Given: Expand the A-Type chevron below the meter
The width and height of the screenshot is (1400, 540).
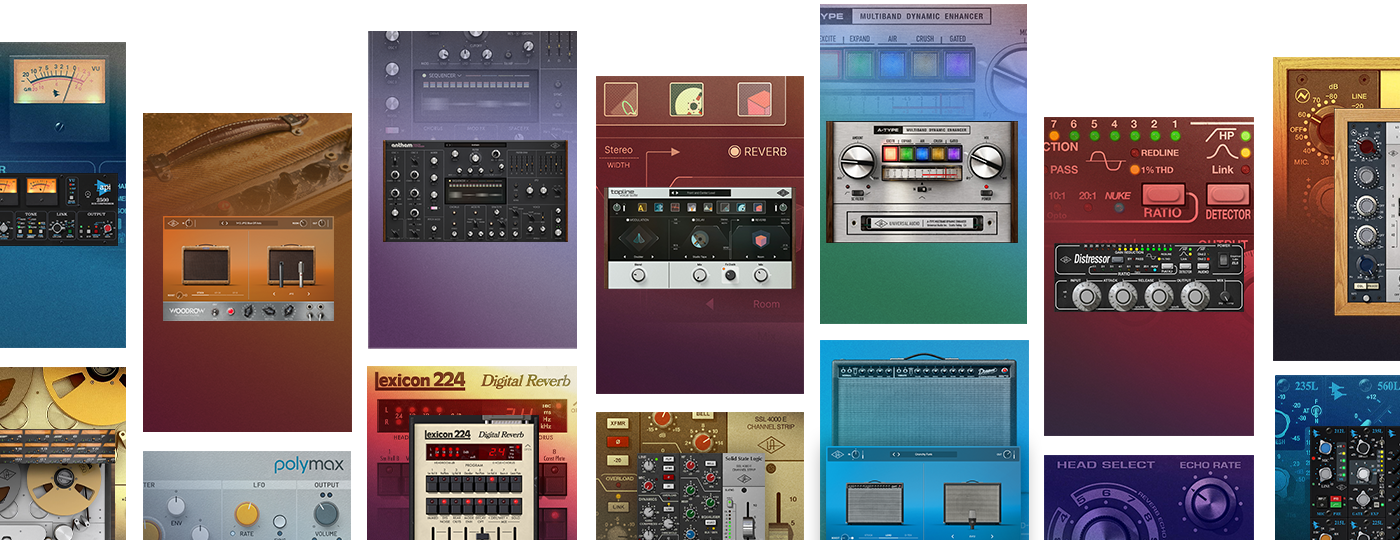Looking at the screenshot, I should pyautogui.click(x=922, y=200).
